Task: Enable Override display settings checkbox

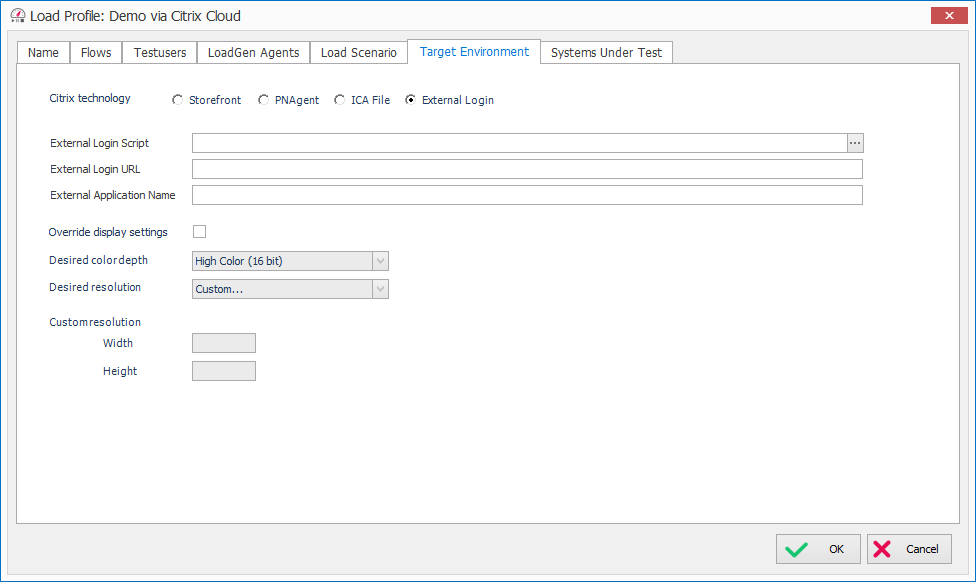Action: click(x=199, y=232)
